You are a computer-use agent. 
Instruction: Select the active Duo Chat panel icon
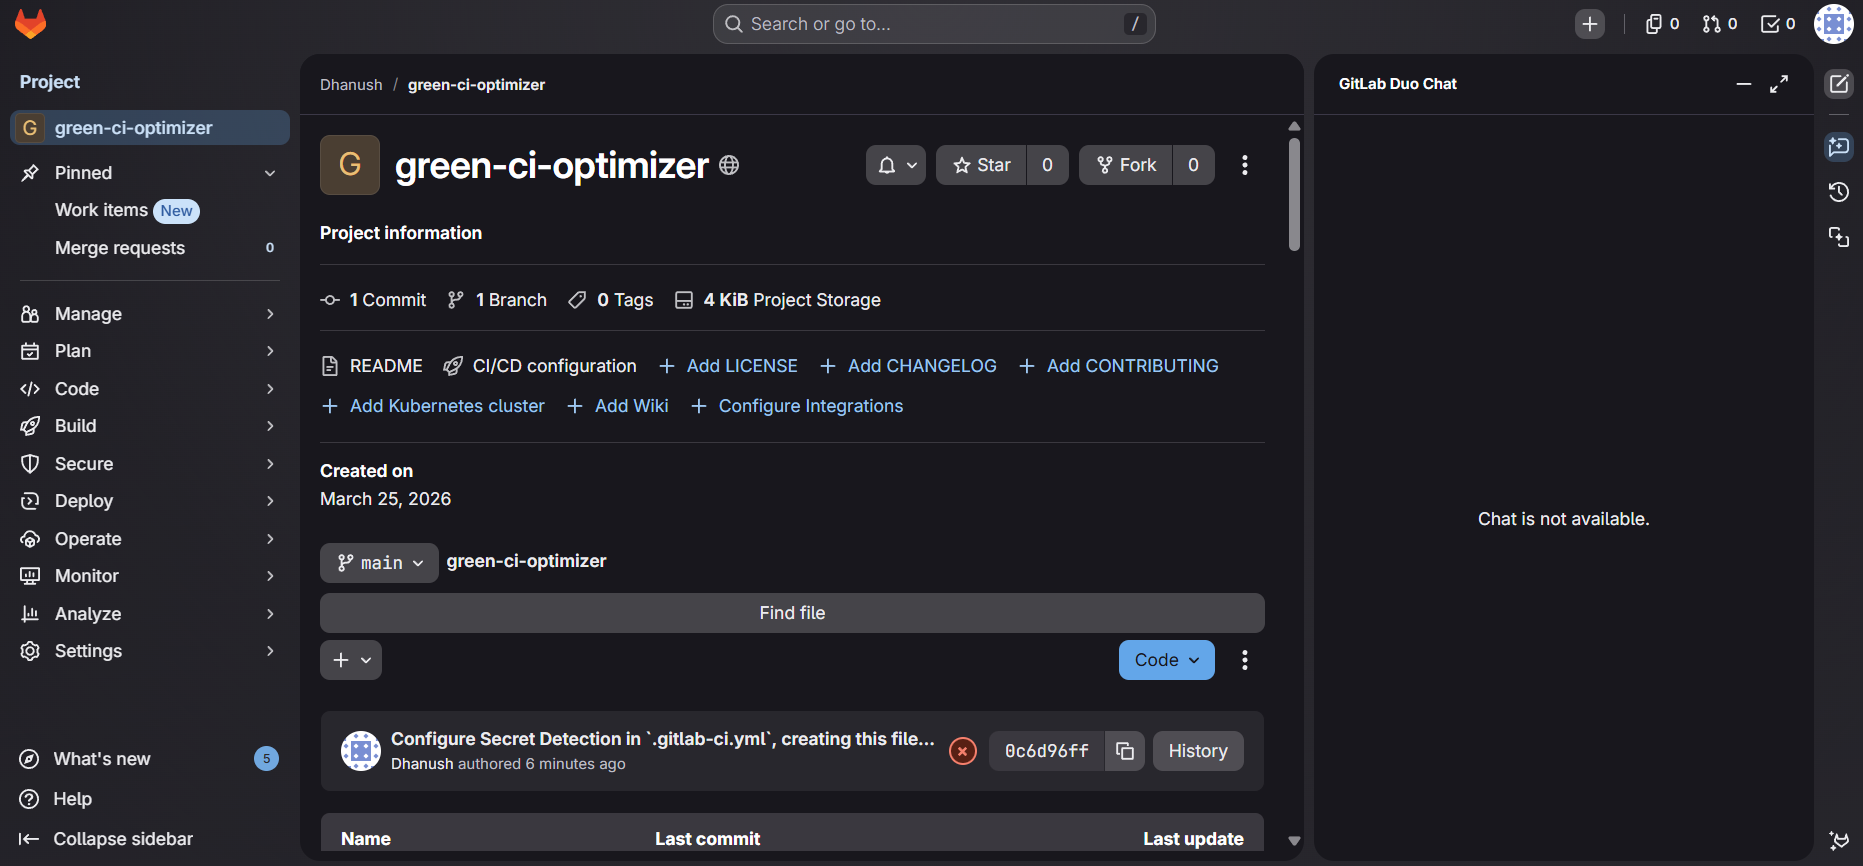point(1839,147)
